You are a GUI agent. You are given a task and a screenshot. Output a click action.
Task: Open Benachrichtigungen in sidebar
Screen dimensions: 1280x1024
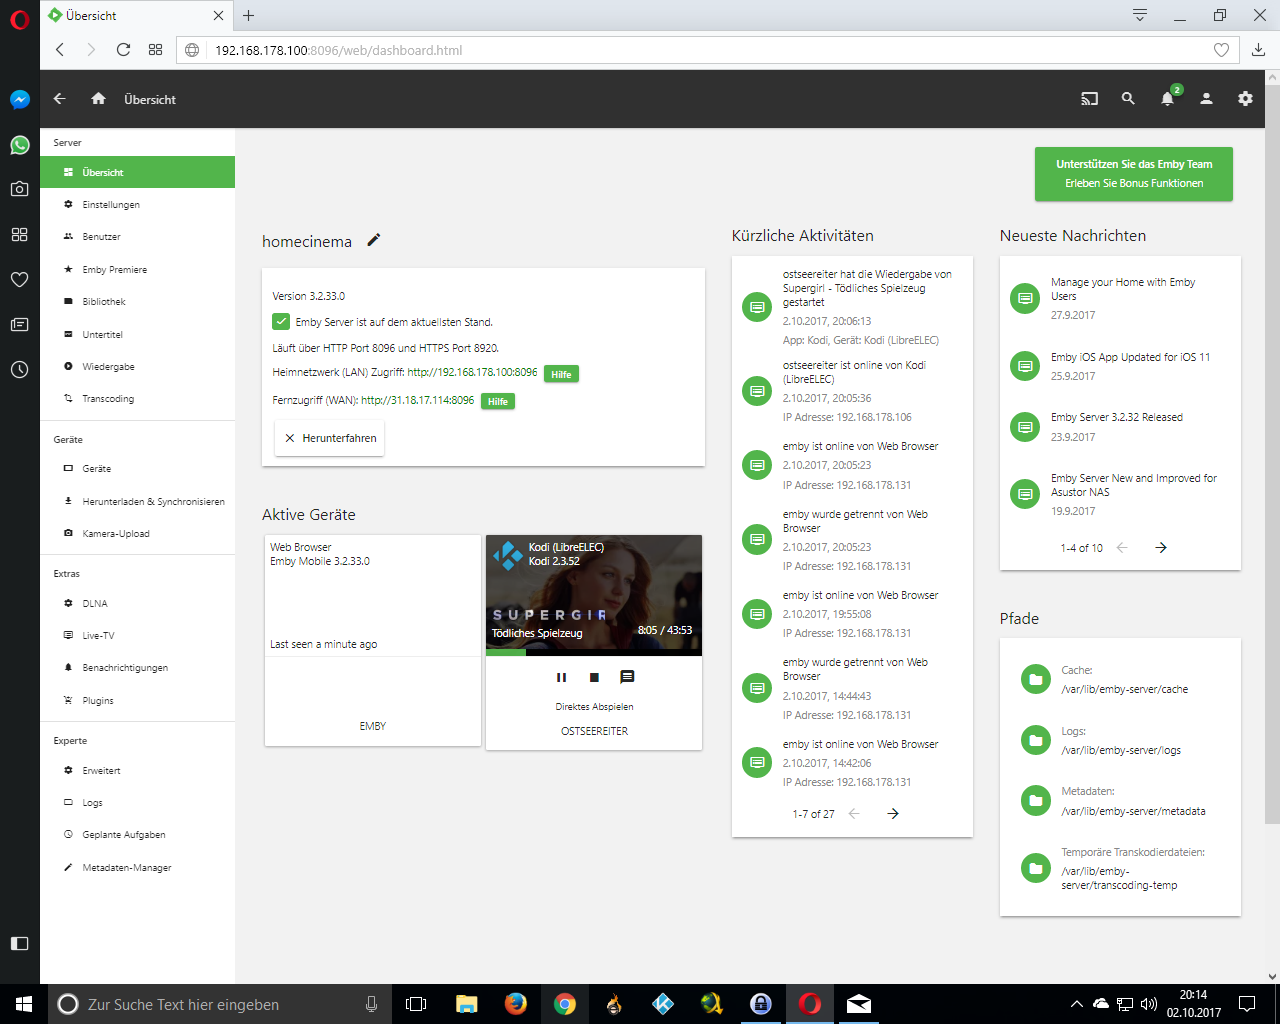click(x=137, y=668)
